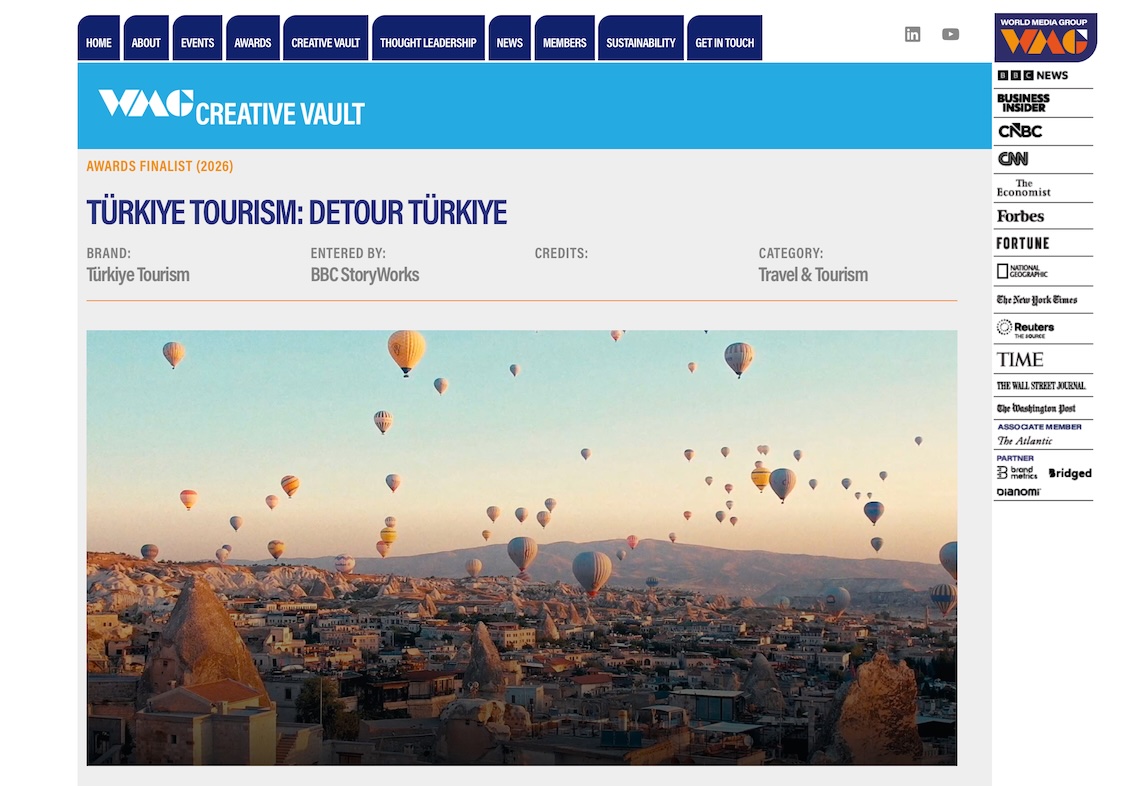The width and height of the screenshot is (1142, 786).
Task: Click the World Media Group logo
Action: pos(1045,37)
